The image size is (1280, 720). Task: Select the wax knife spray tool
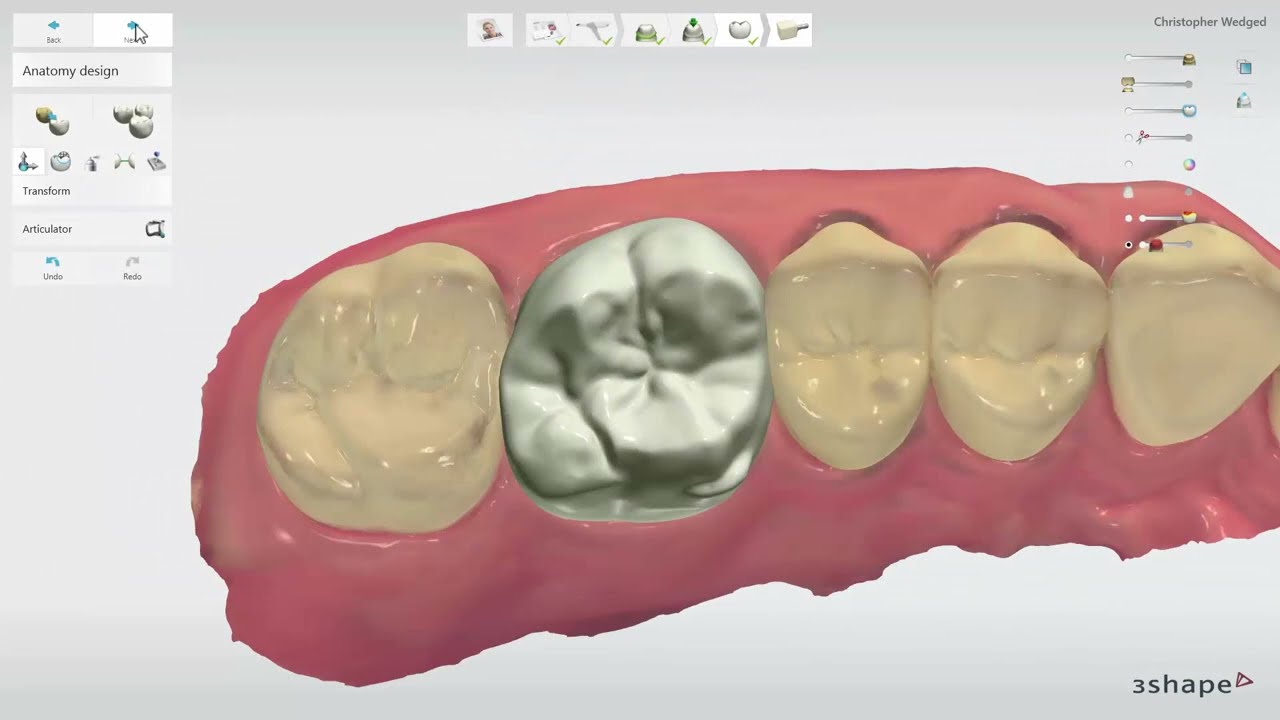[92, 162]
